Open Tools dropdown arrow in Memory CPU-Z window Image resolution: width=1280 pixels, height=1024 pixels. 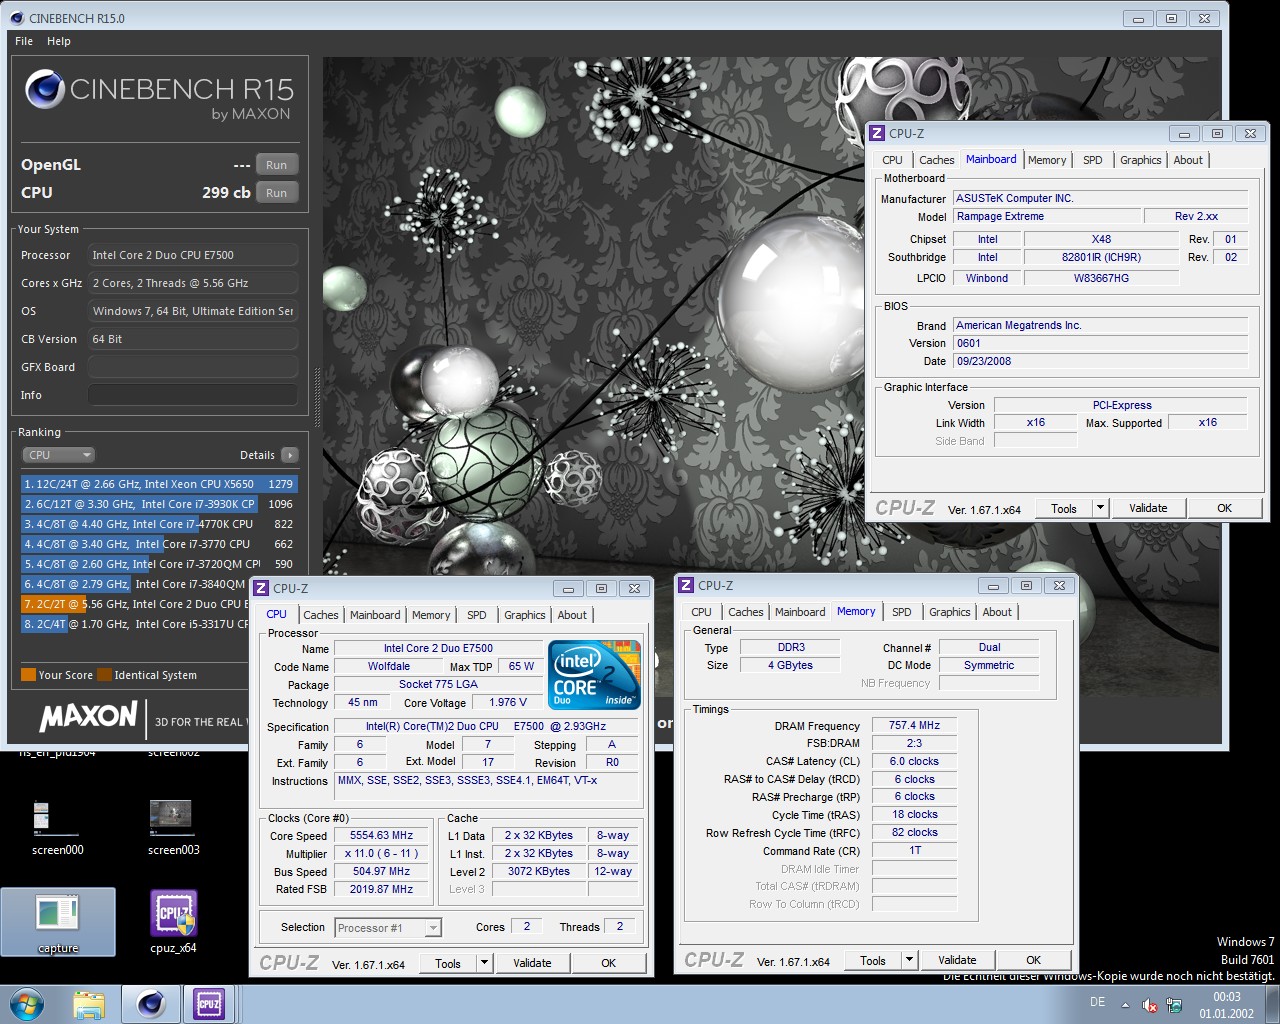point(909,960)
